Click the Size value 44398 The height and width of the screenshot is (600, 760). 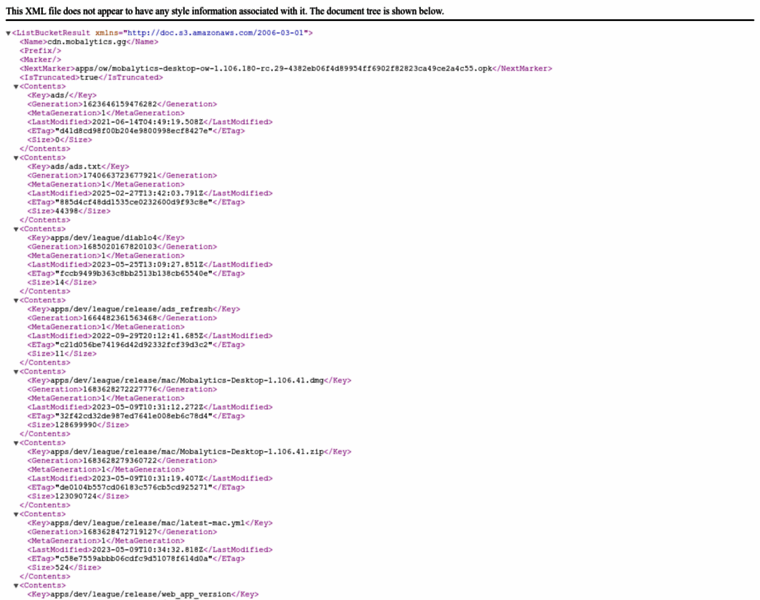pos(66,211)
